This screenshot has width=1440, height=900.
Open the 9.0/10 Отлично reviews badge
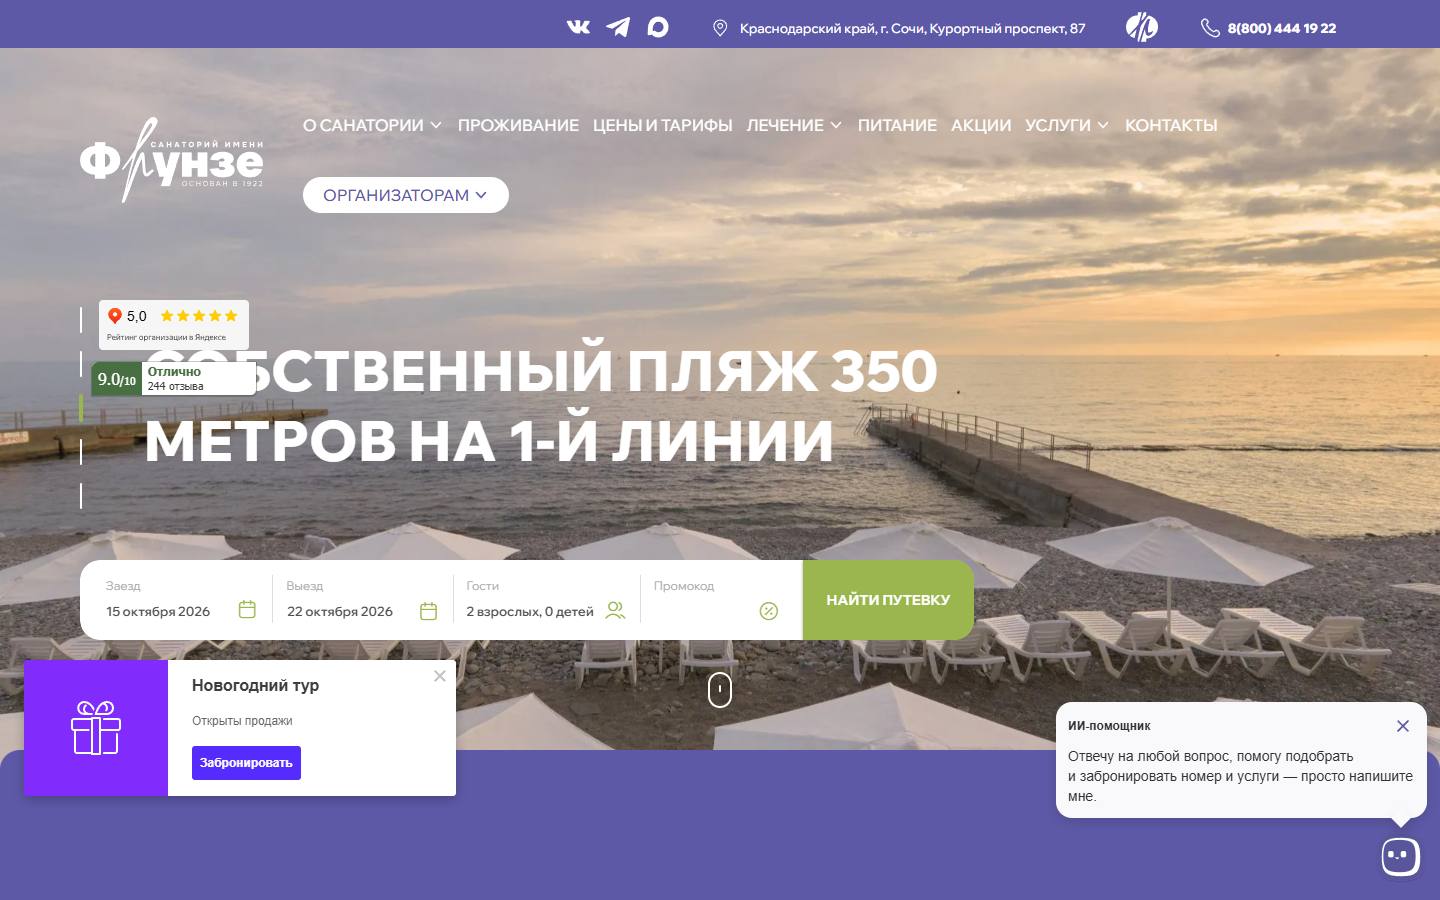(173, 379)
